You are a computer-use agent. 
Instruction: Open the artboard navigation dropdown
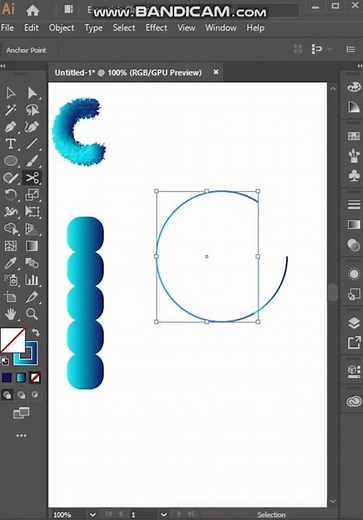163,515
